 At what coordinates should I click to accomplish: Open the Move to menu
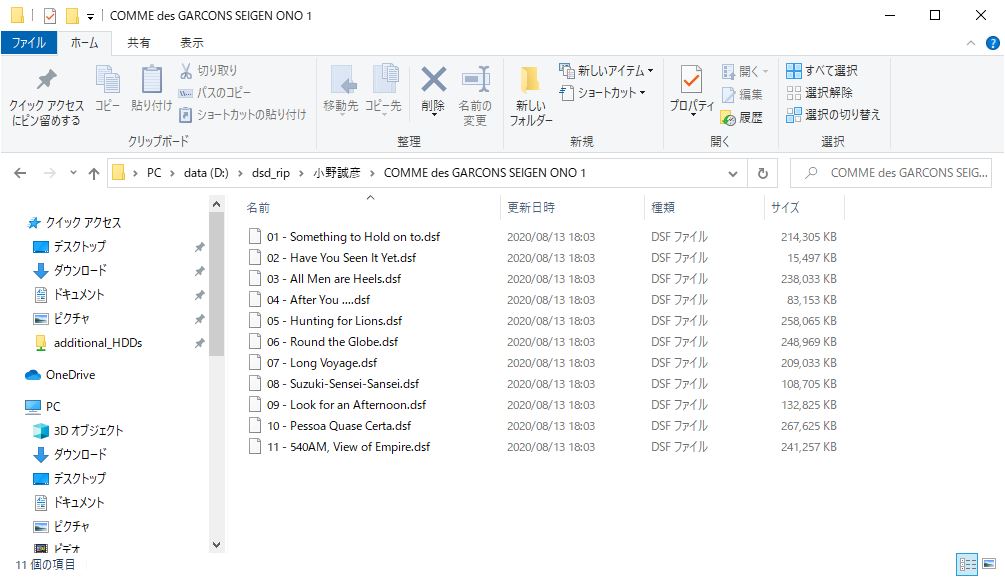(x=340, y=90)
